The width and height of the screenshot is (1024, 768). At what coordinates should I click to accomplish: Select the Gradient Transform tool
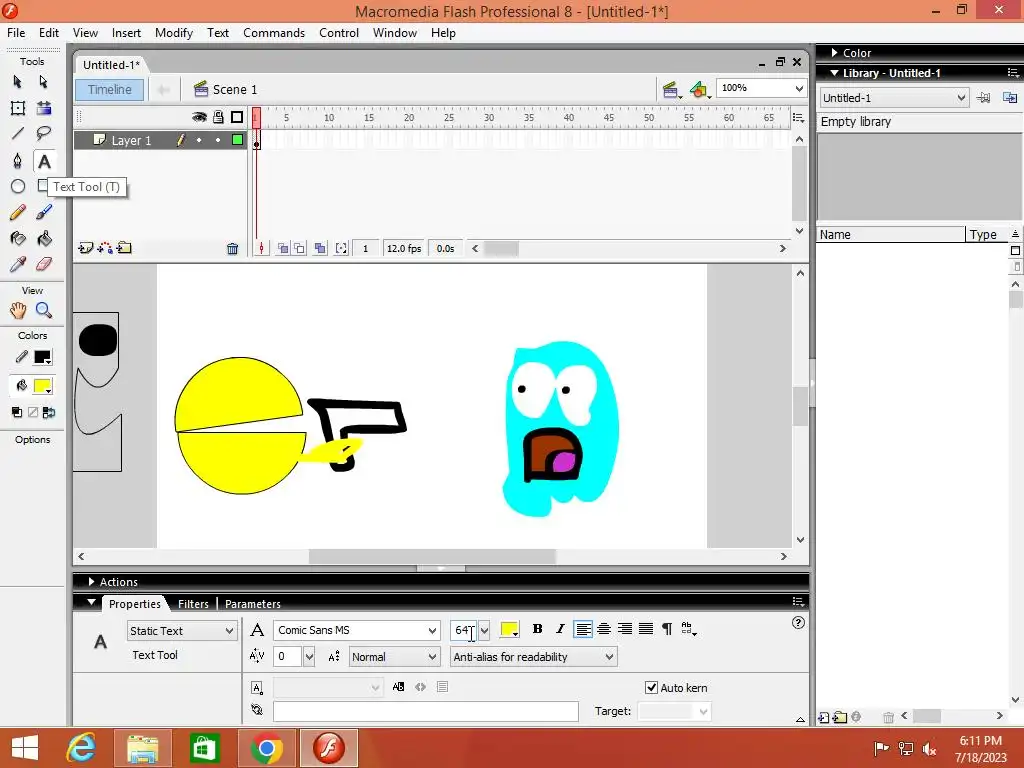pyautogui.click(x=44, y=108)
